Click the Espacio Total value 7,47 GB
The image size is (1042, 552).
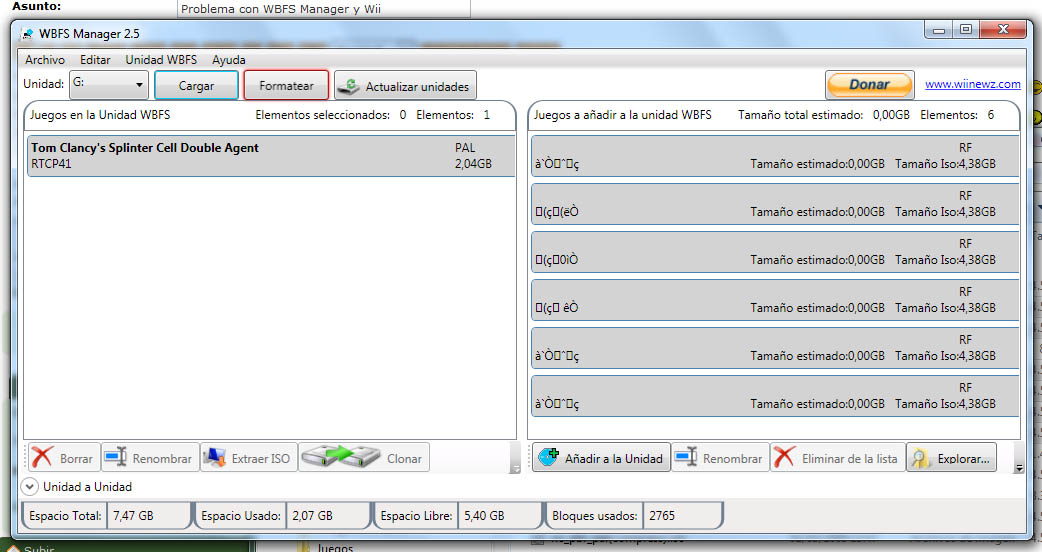(133, 515)
